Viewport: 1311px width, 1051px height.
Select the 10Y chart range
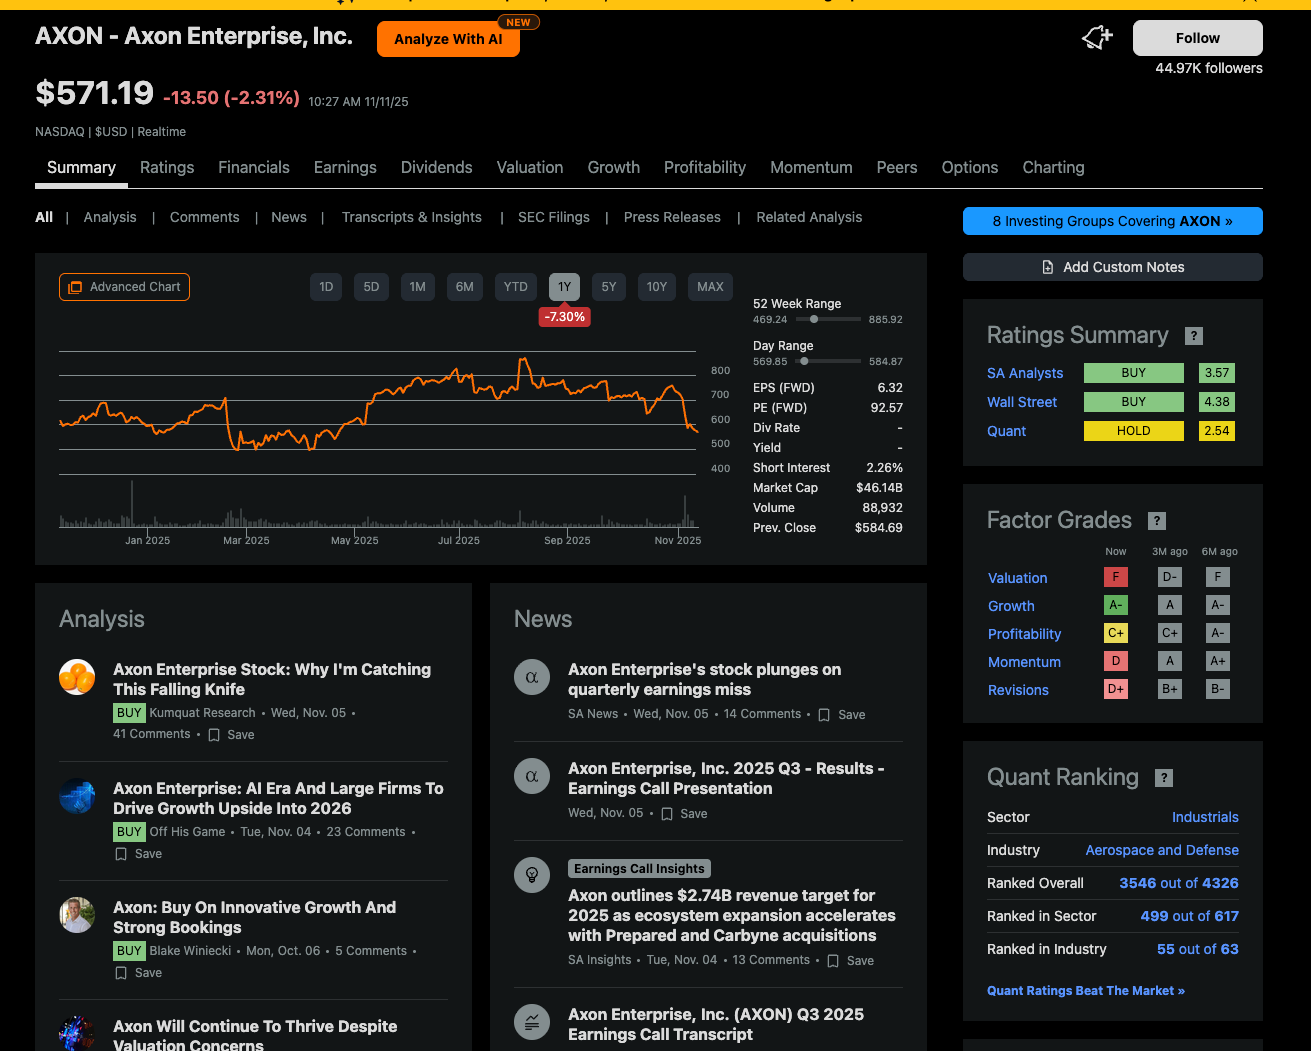pos(657,287)
